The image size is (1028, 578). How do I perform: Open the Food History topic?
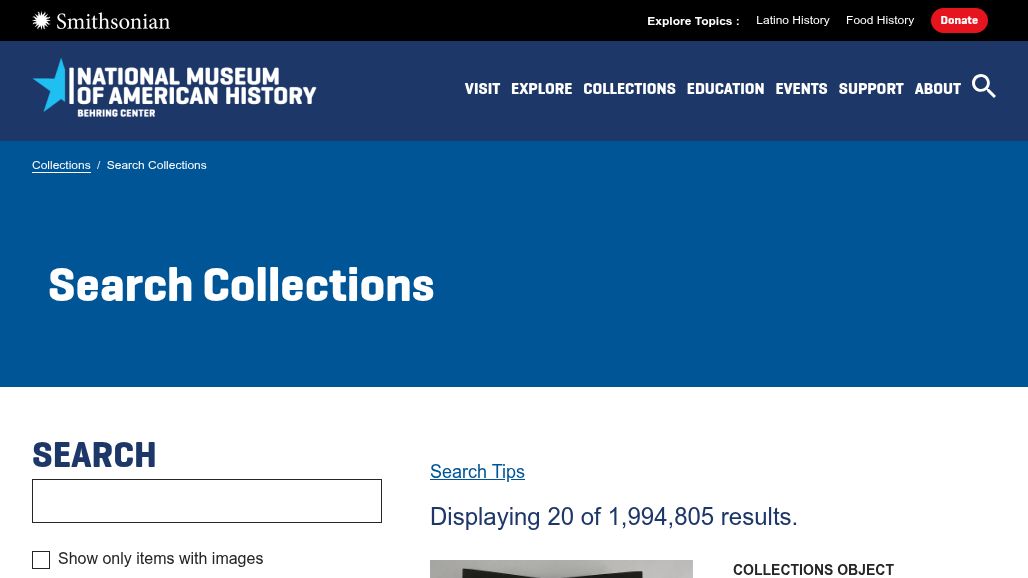879,20
